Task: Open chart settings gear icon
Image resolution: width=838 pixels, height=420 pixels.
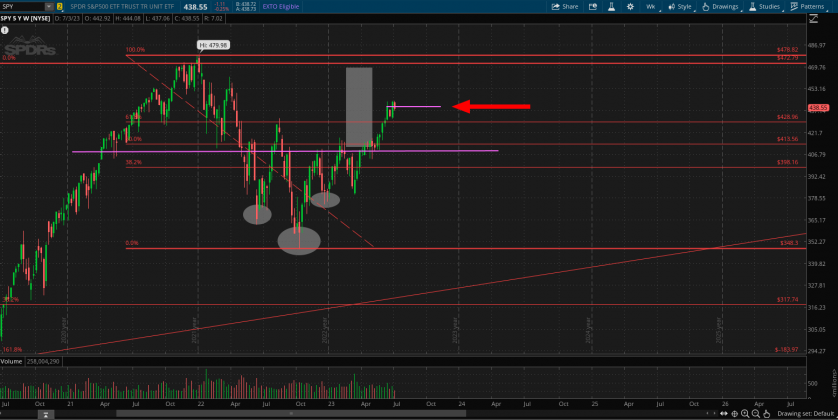Action: 630,6
